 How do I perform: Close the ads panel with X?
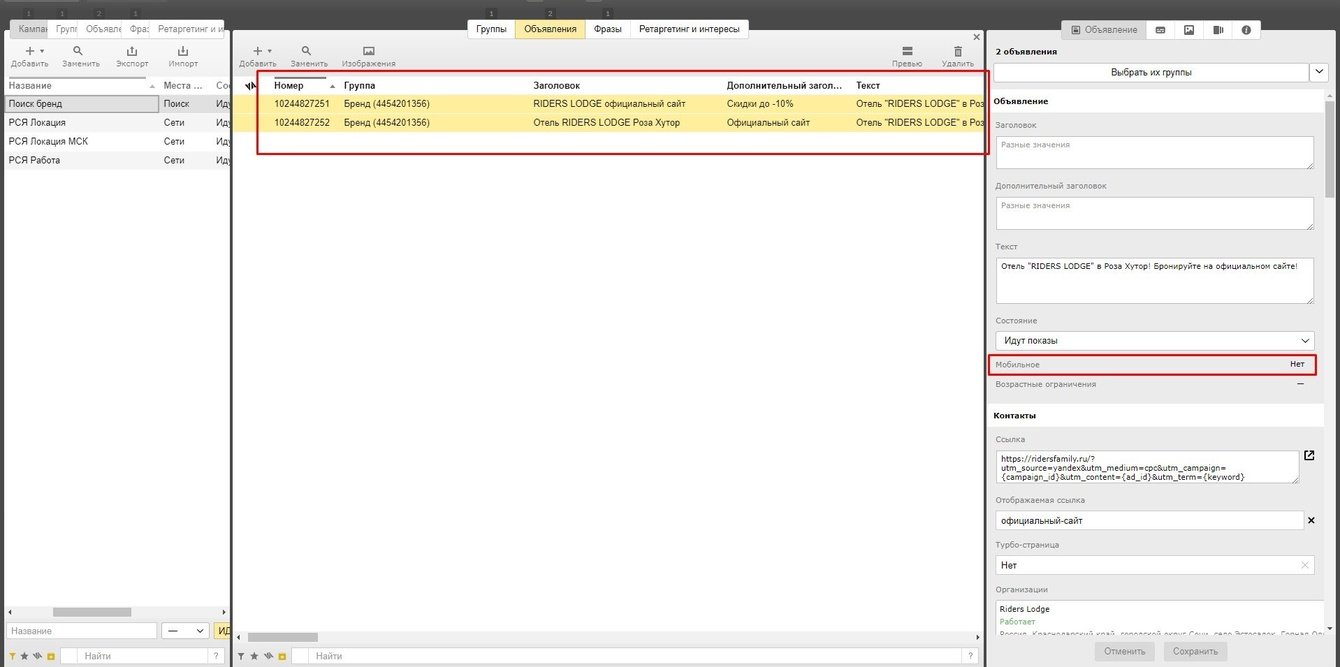[x=975, y=36]
